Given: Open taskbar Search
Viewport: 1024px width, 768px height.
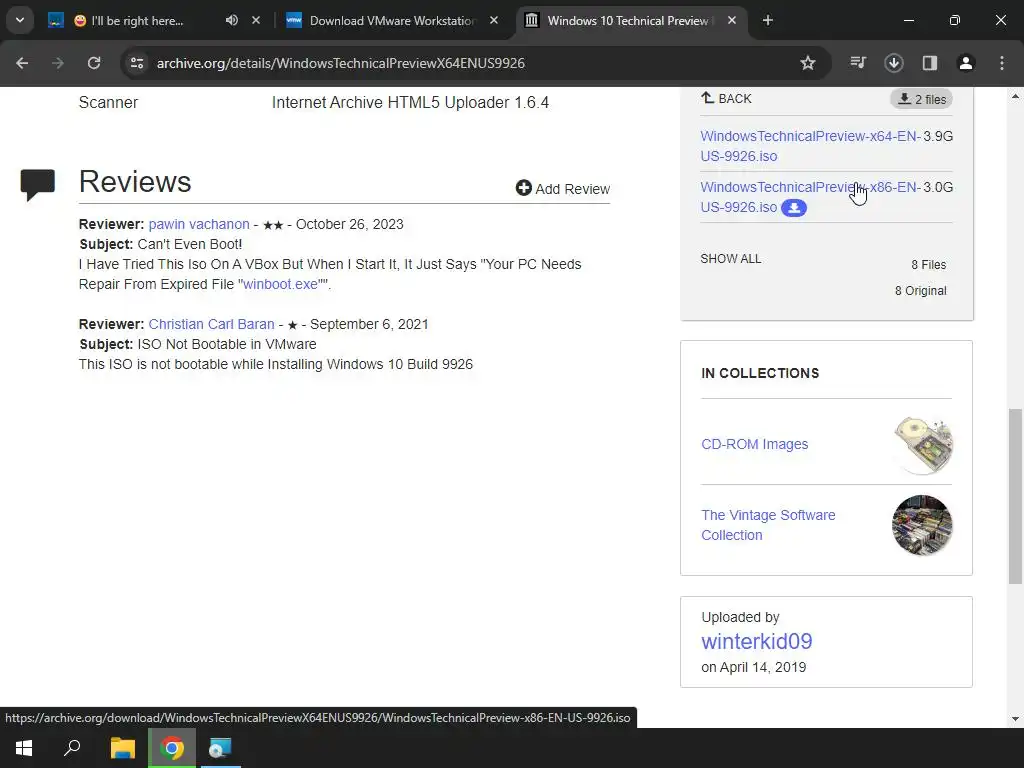Looking at the screenshot, I should [72, 748].
